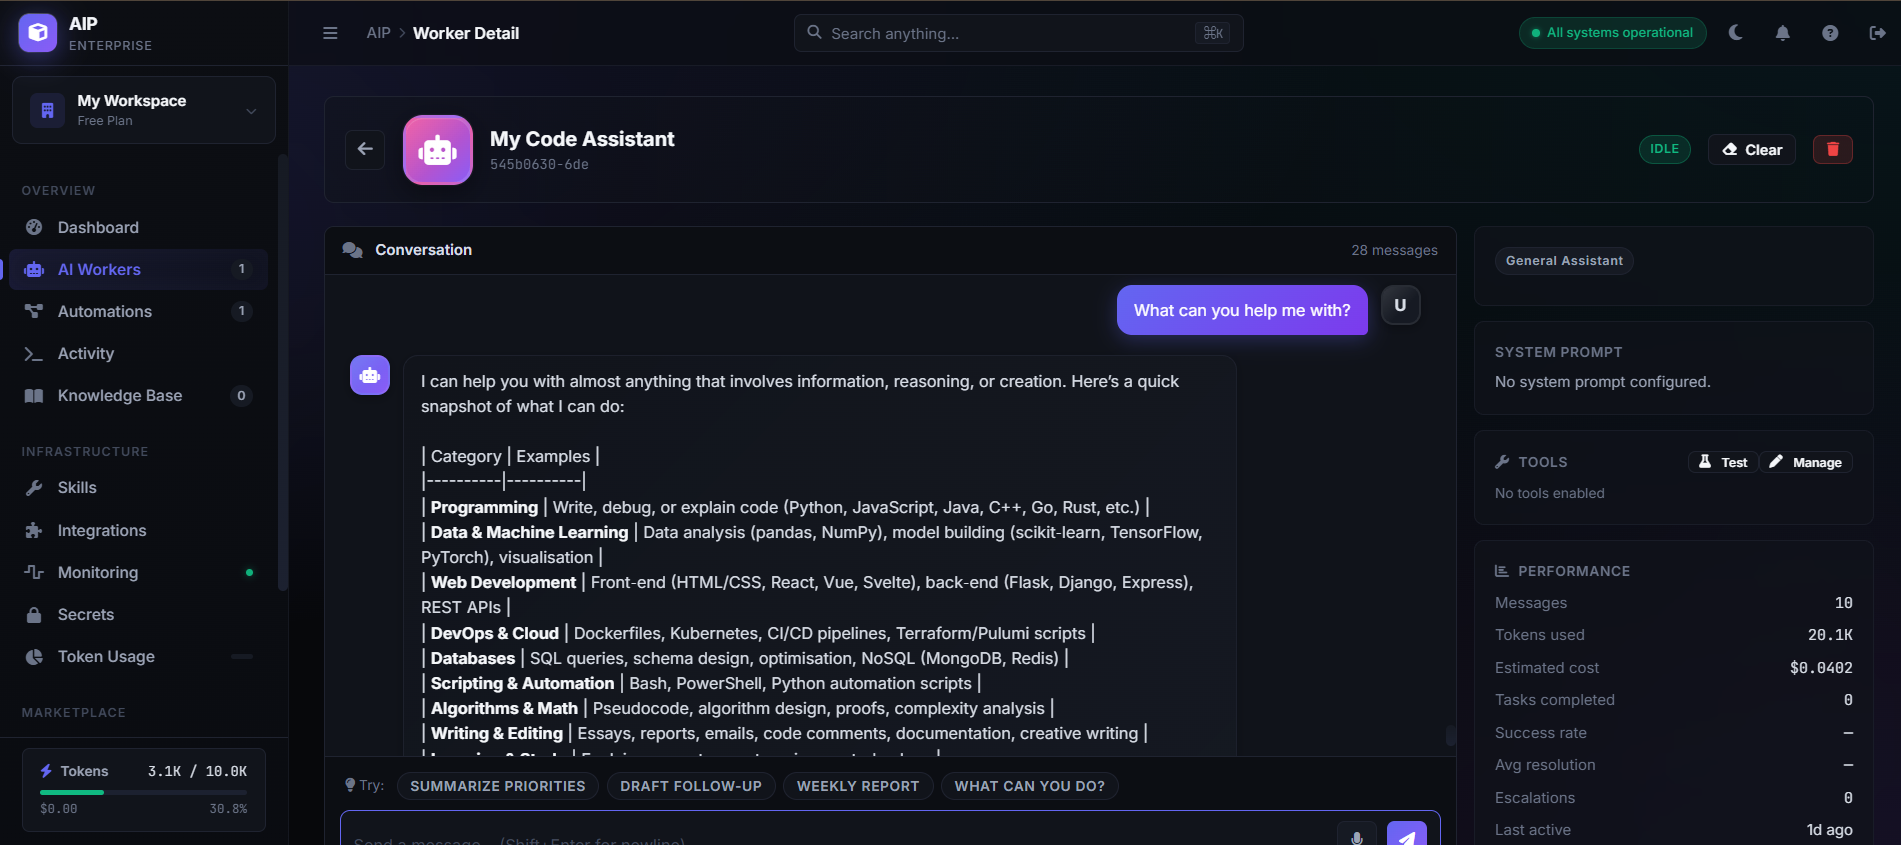Click the Manage tools button
The width and height of the screenshot is (1901, 845).
[x=1806, y=462]
